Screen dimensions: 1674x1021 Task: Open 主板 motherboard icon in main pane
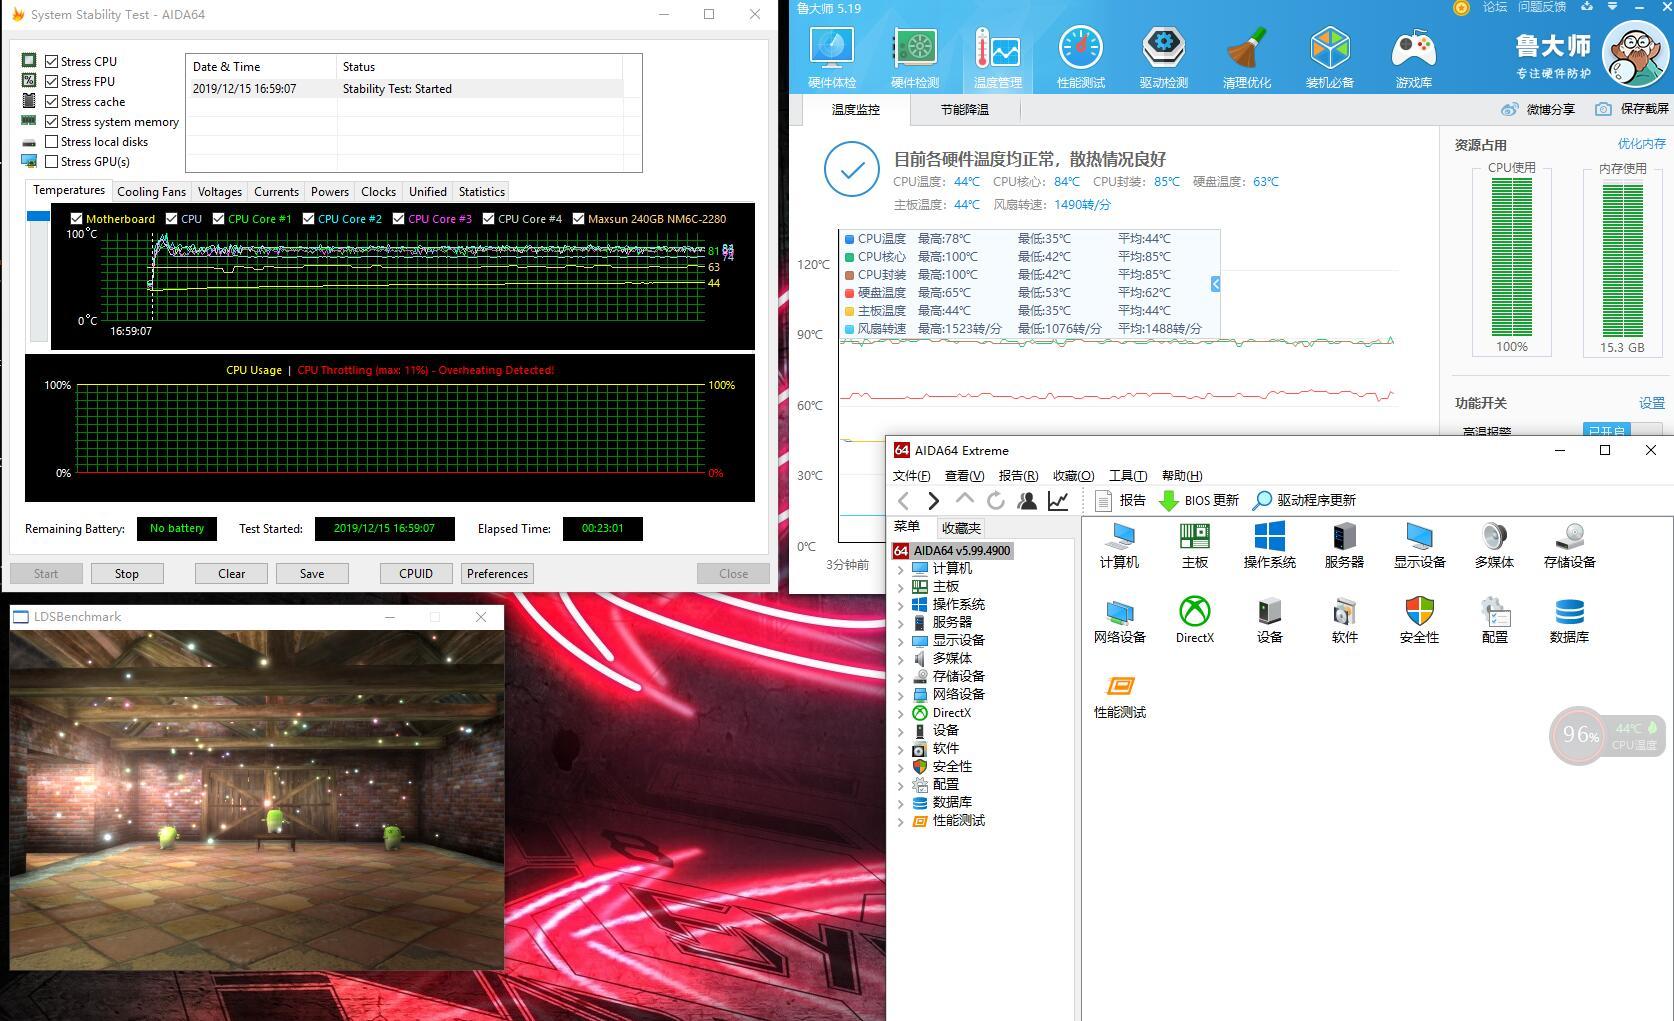click(x=1195, y=546)
